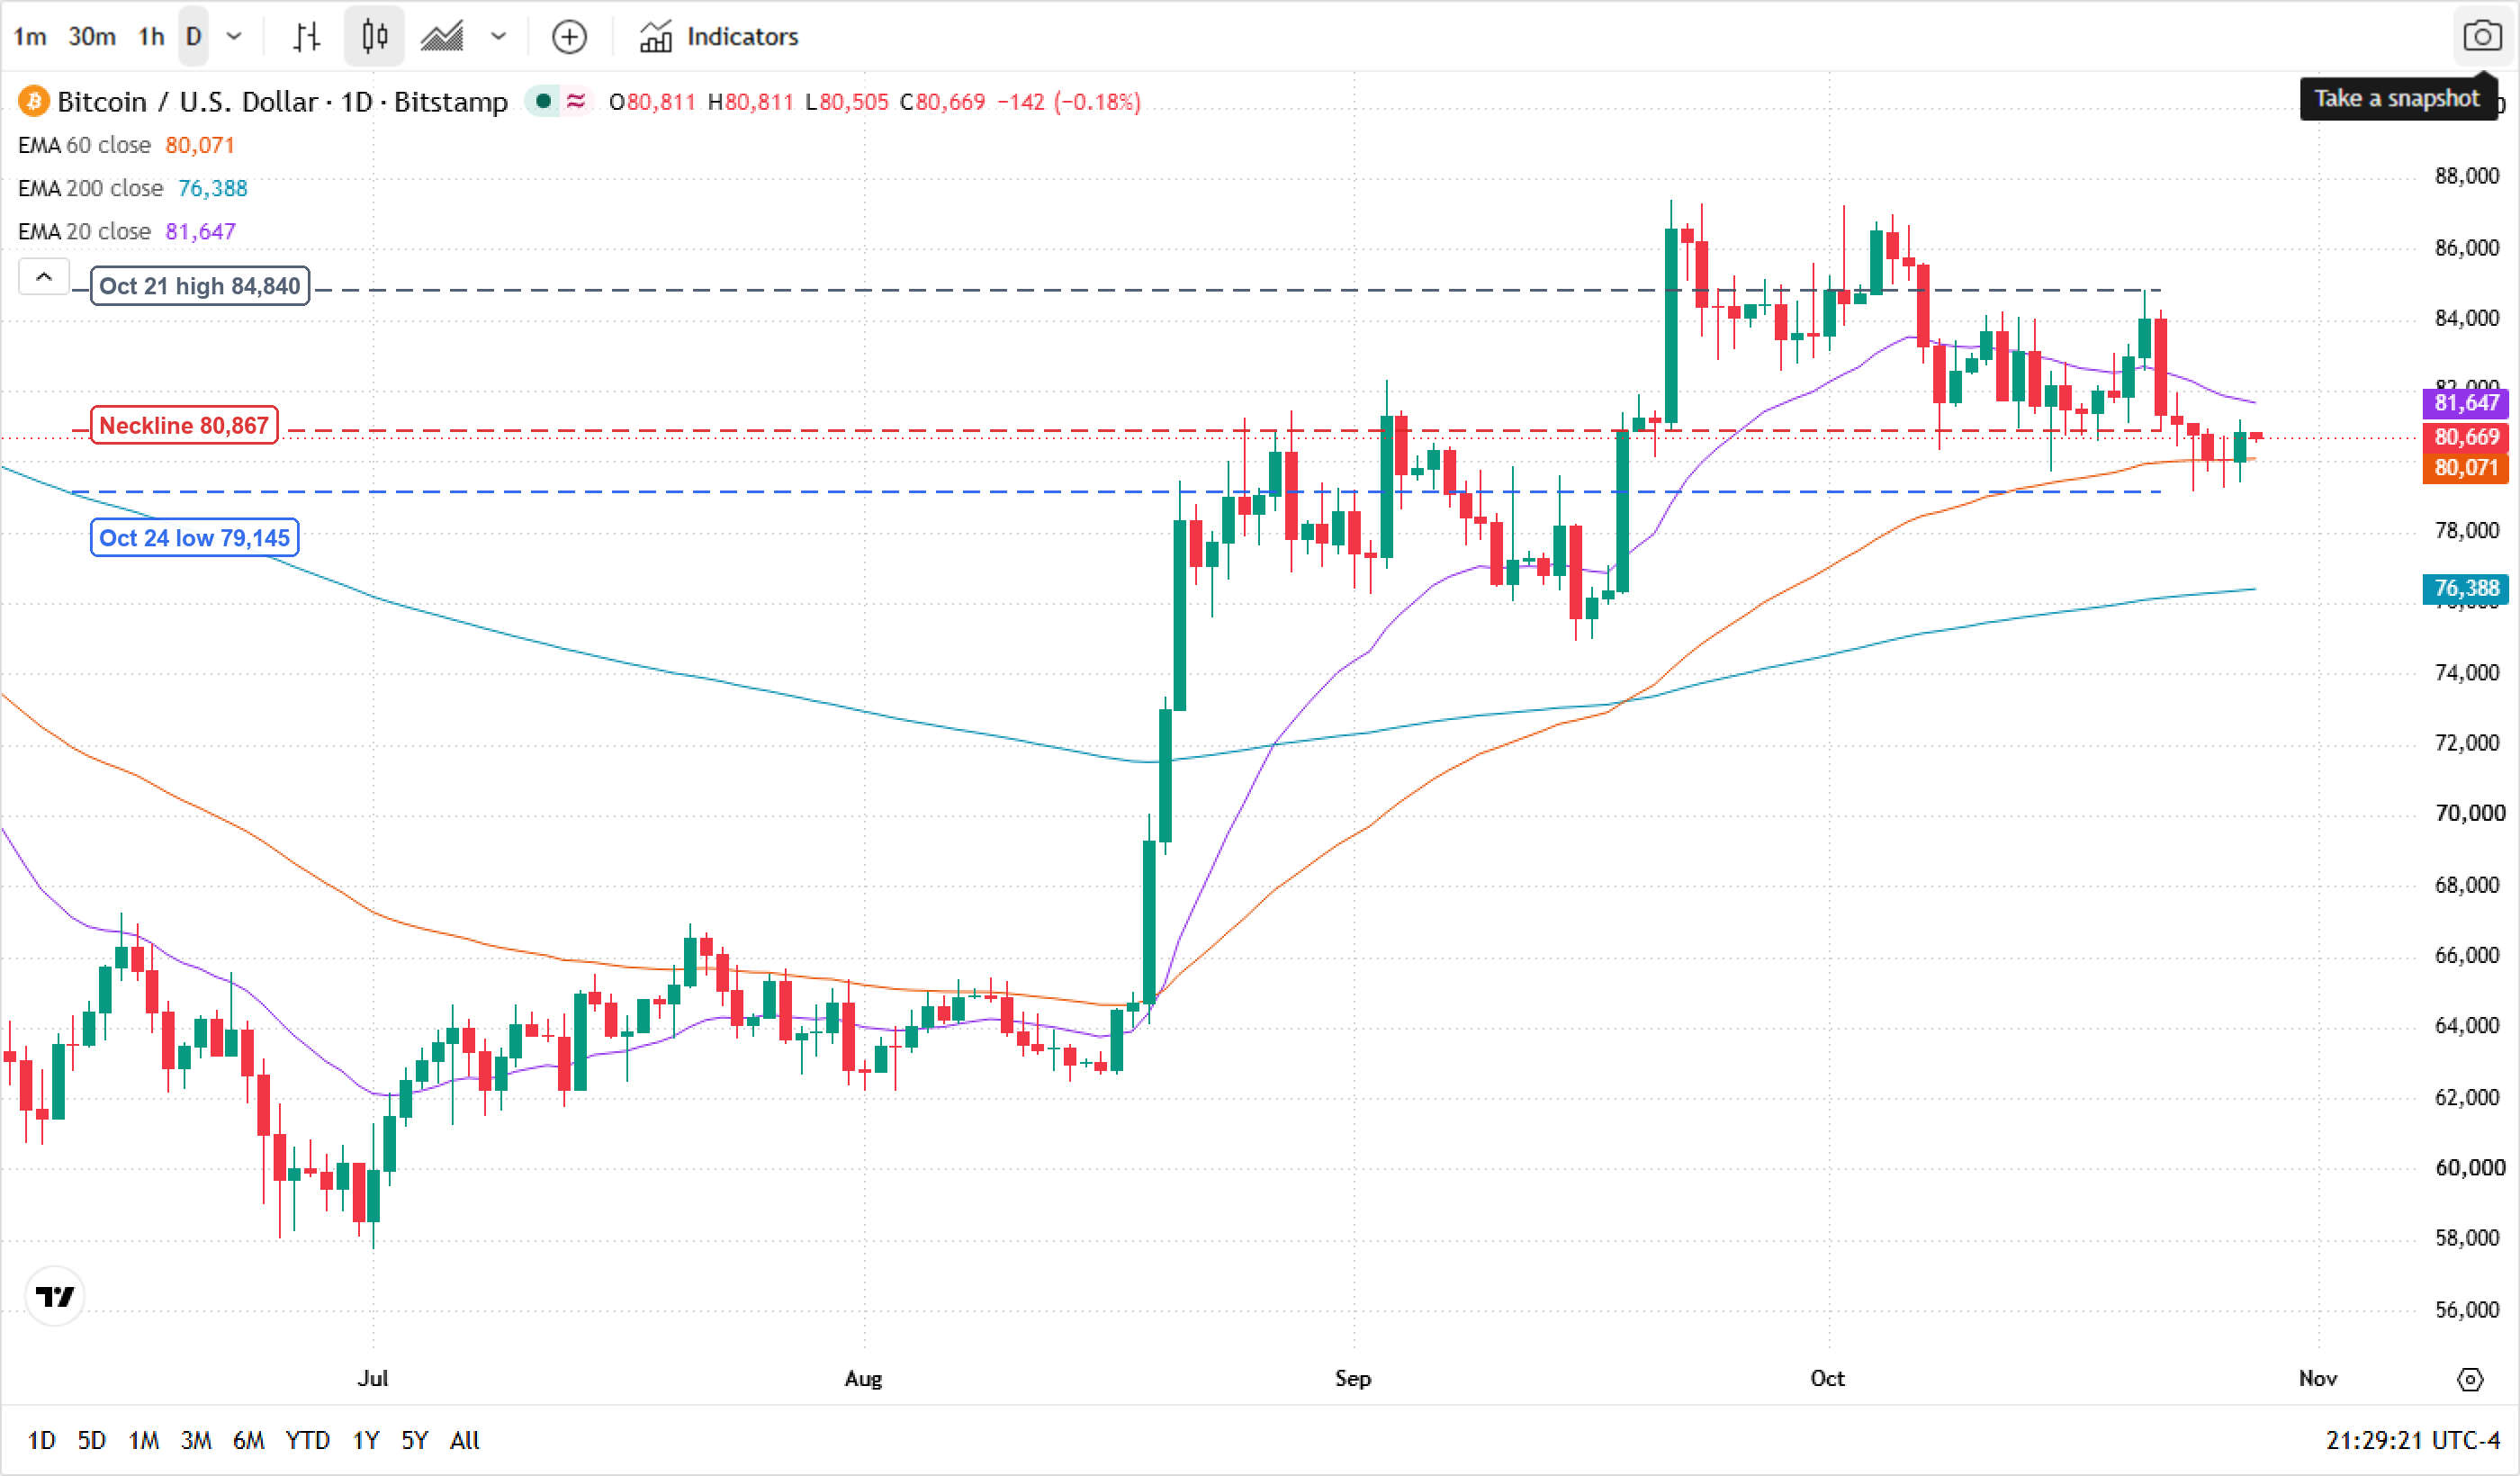Select the EMA 60 close indicator legend

126,145
